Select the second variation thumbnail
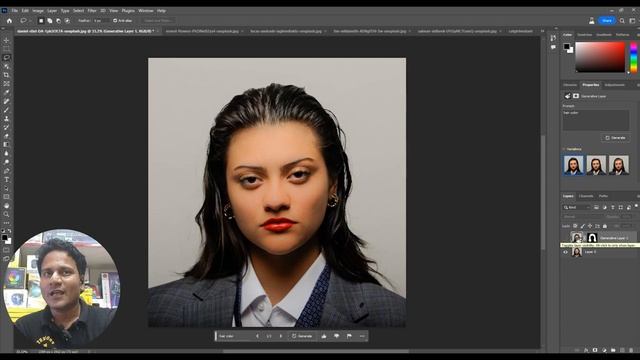The height and width of the screenshot is (360, 640). click(x=596, y=165)
